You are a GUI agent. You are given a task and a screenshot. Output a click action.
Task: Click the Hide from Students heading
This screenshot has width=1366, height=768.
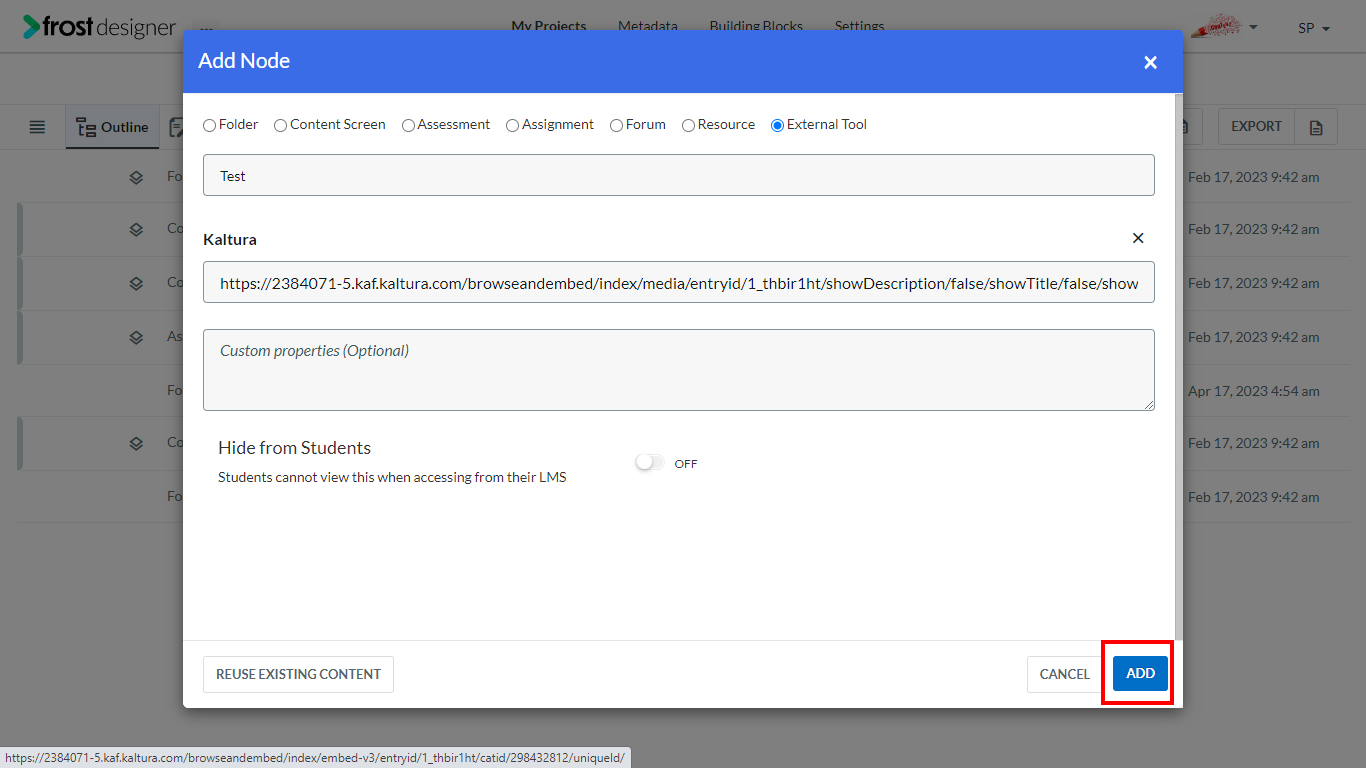point(294,448)
